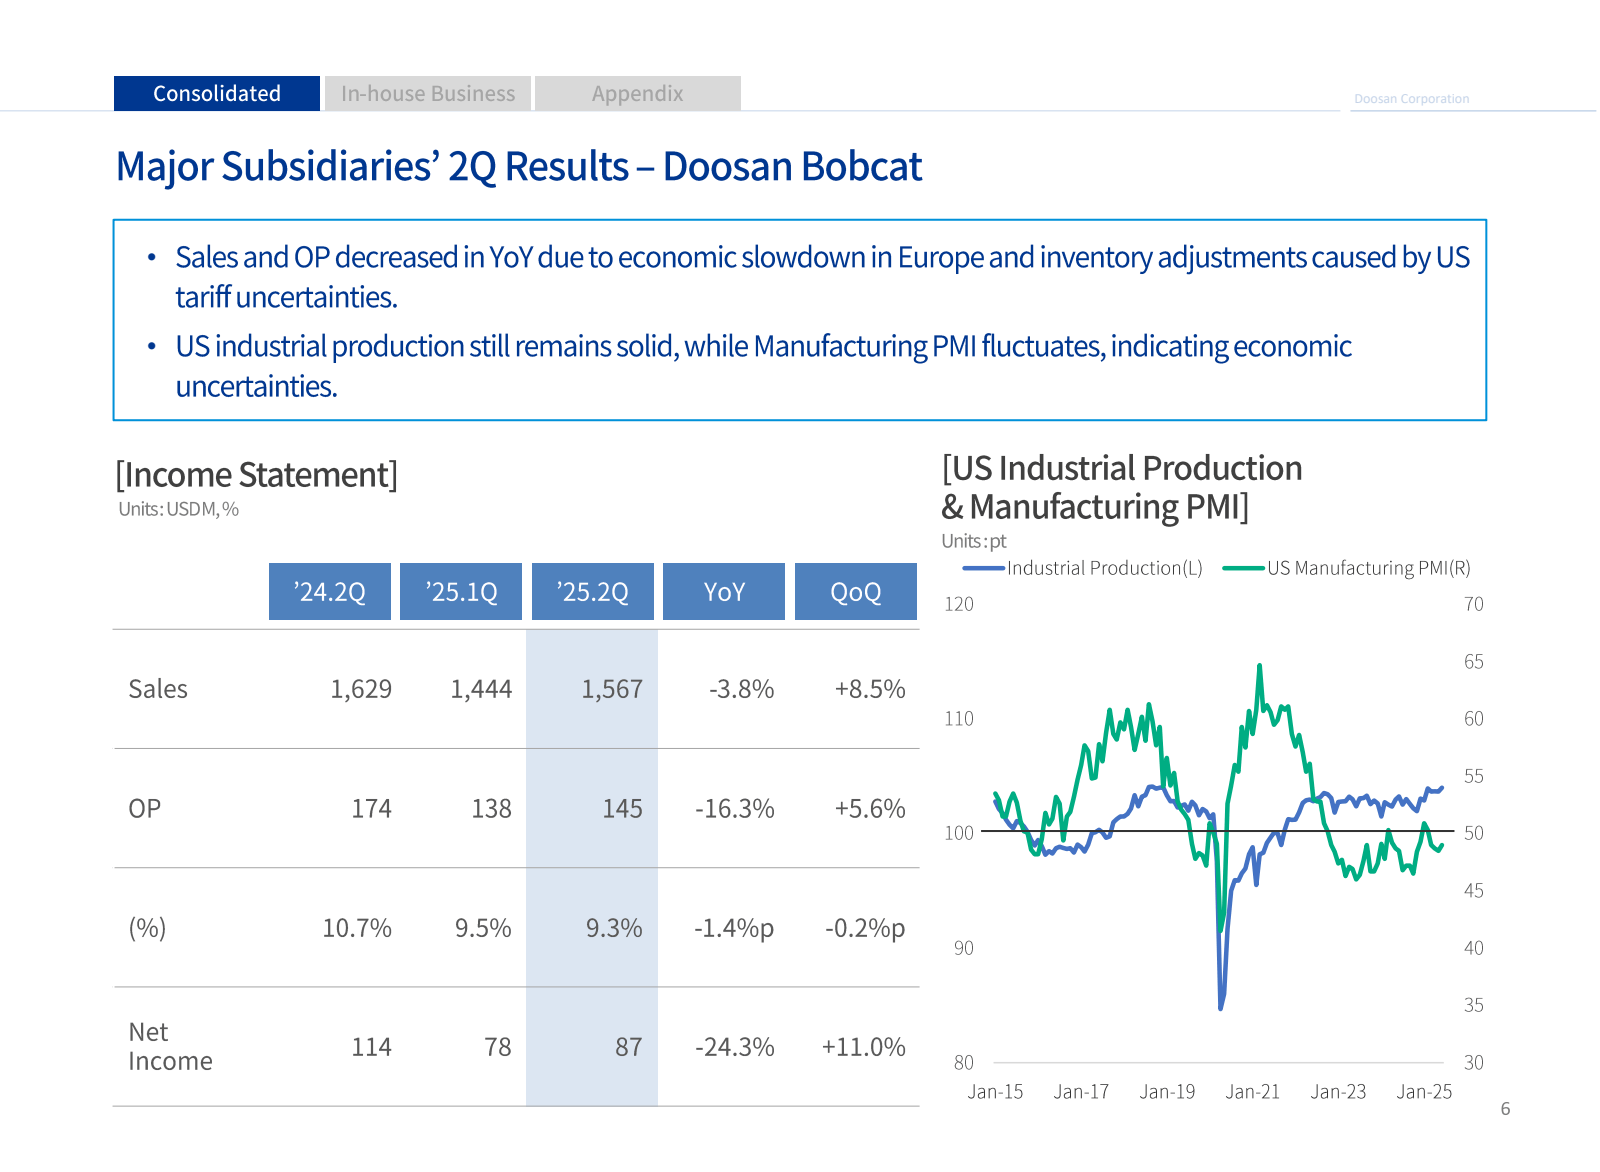Screen dimensions: 1600x1172
Task: Select the OP value 174
Action: click(x=371, y=808)
